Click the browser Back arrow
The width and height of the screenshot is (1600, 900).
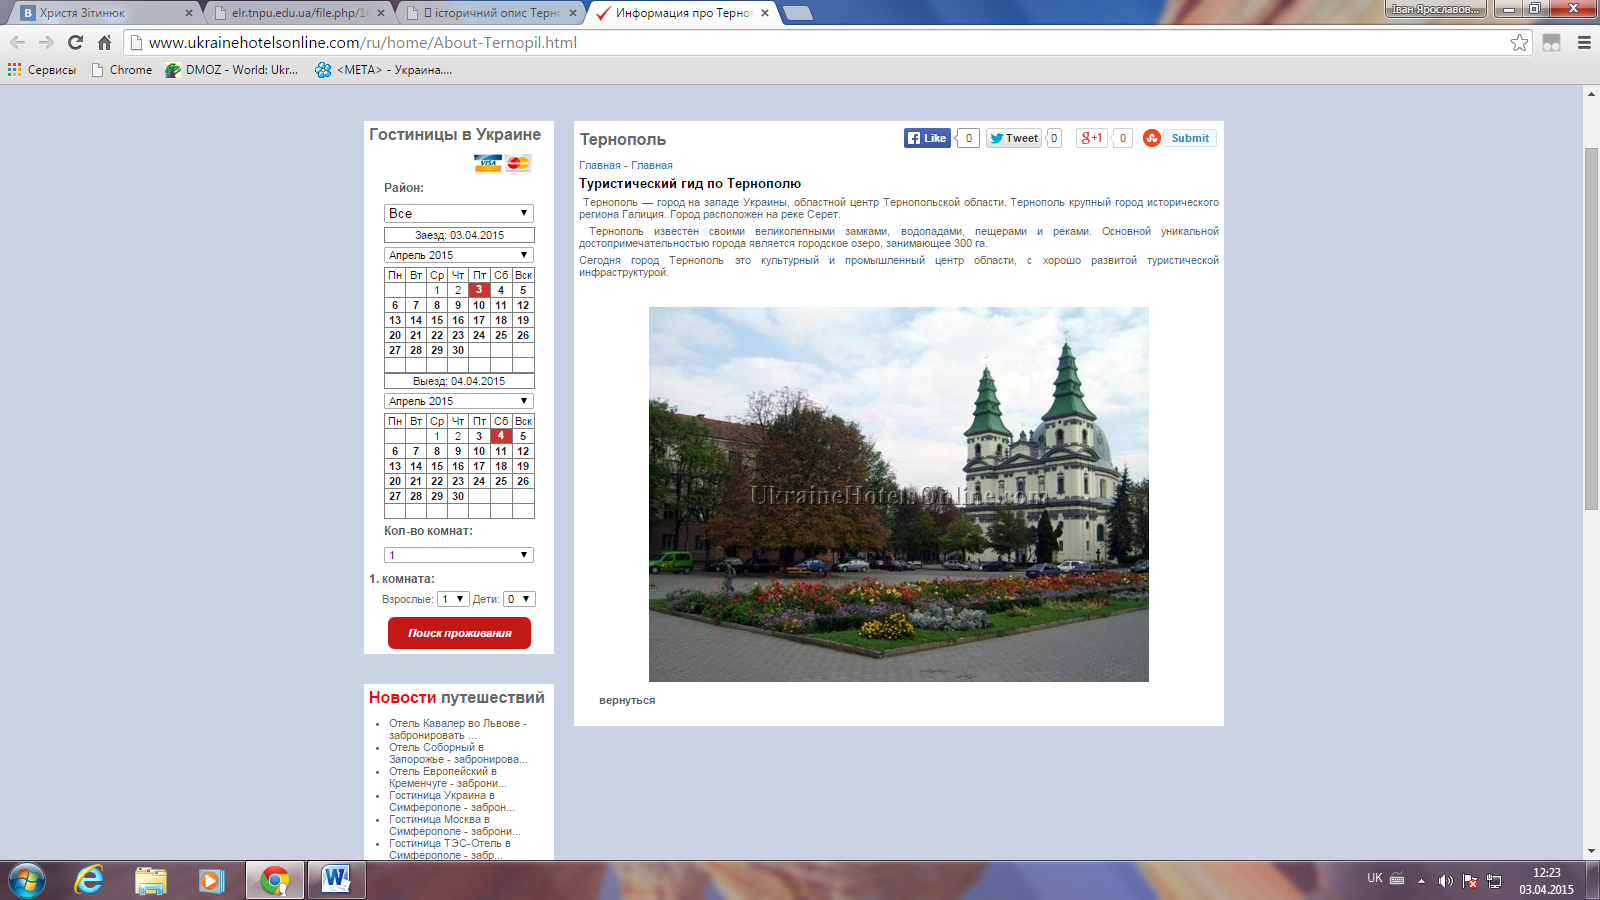17,42
